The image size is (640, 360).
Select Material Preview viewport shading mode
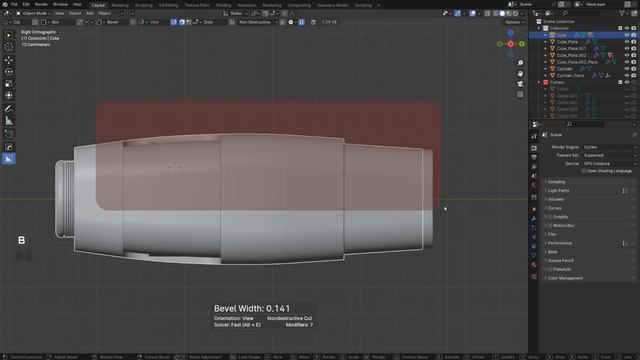coord(509,13)
